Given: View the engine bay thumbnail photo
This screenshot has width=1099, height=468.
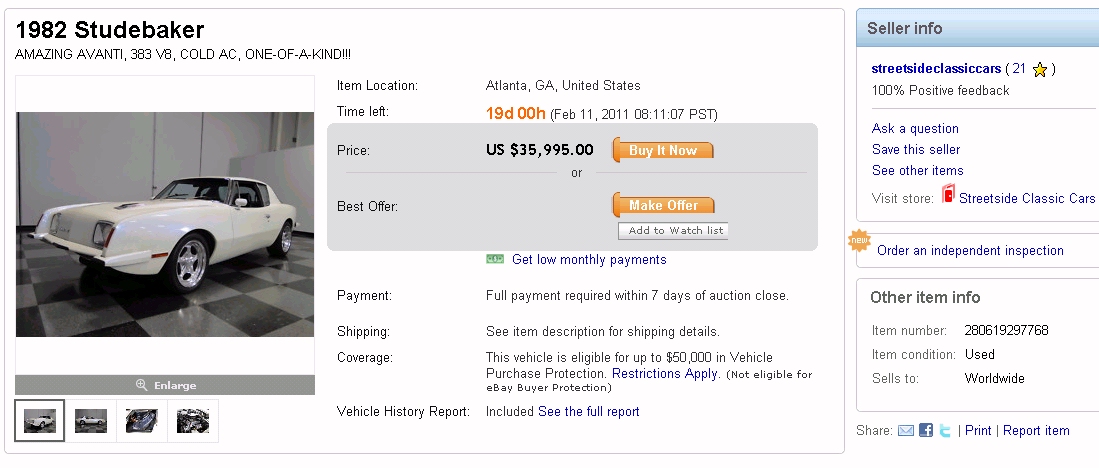Looking at the screenshot, I should (193, 421).
